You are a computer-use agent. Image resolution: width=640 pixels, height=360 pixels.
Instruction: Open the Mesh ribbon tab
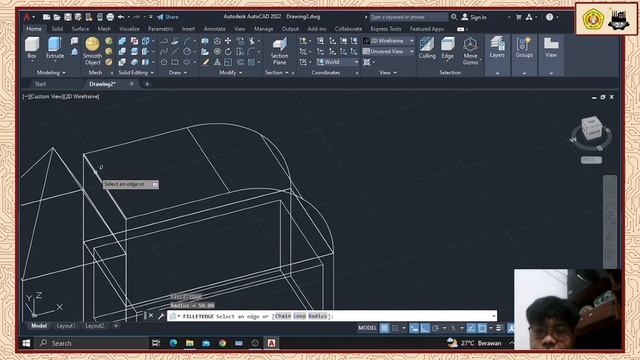(104, 29)
